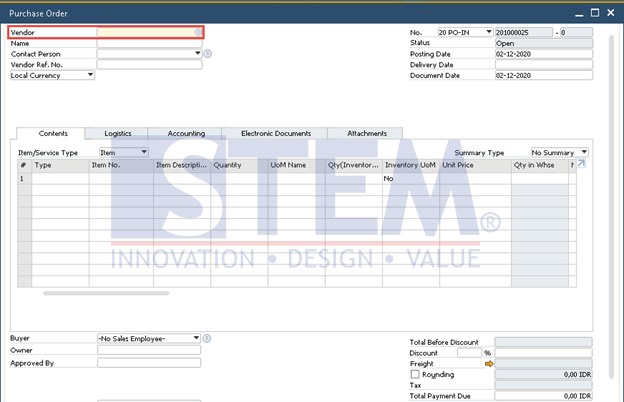Maximize the Purchase Order window
Screen dimensions: 624x402
pos(595,13)
